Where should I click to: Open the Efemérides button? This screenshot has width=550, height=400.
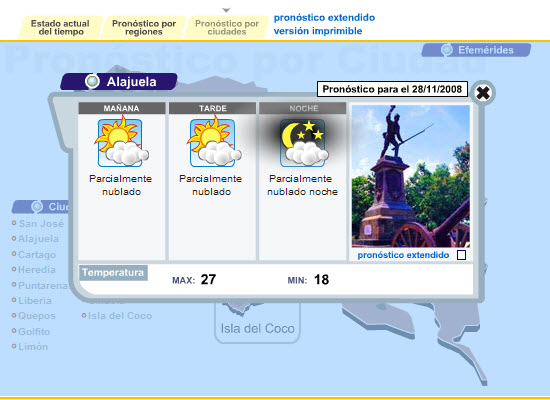[x=476, y=50]
